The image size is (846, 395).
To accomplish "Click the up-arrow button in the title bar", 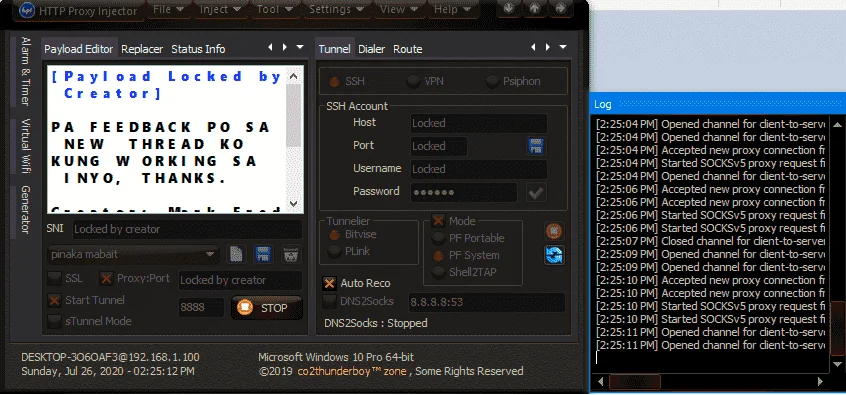I will [534, 8].
